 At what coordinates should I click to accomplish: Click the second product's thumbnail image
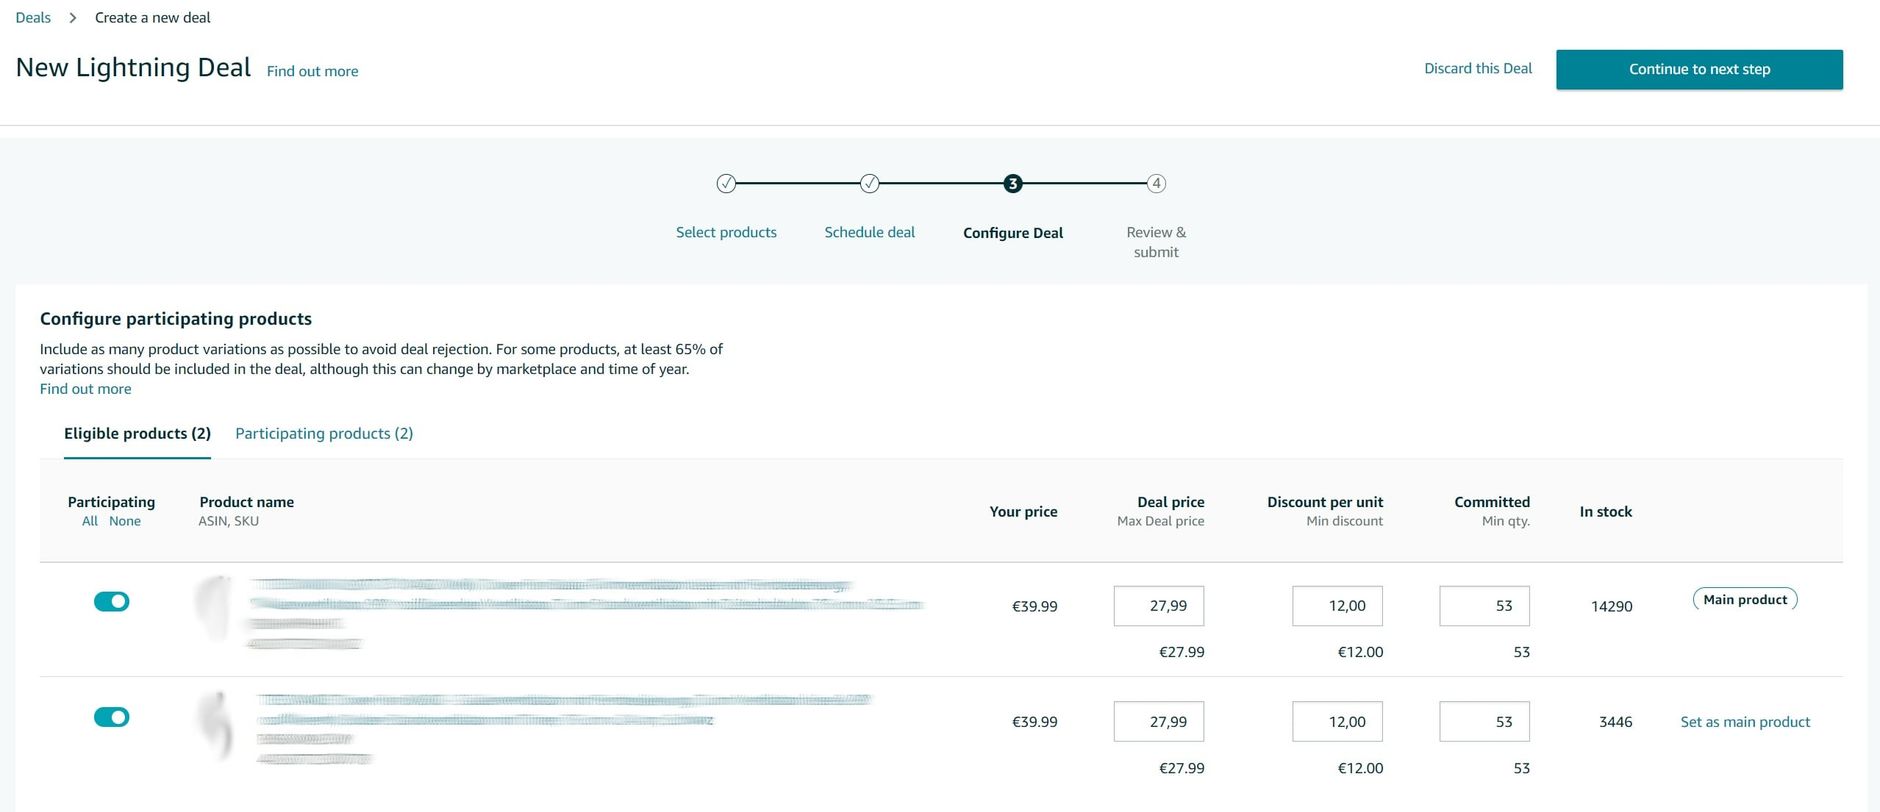pyautogui.click(x=215, y=726)
